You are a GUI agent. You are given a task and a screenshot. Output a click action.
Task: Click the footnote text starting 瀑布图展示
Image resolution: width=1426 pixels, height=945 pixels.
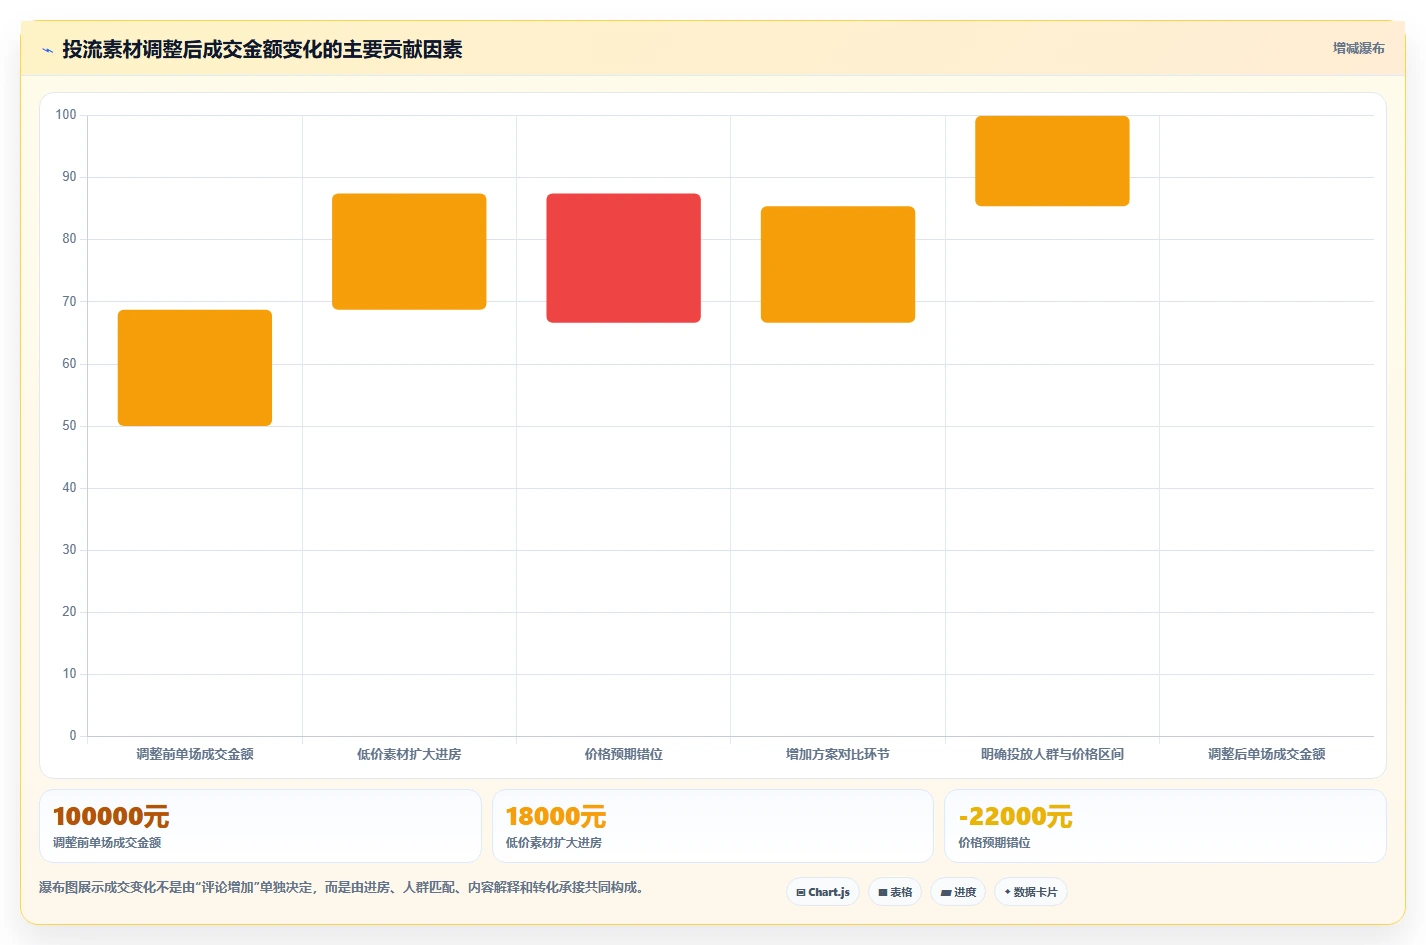pyautogui.click(x=344, y=887)
